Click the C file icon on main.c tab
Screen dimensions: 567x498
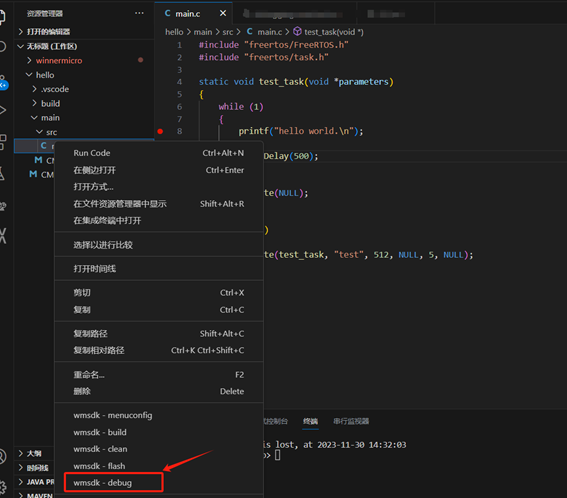click(167, 13)
